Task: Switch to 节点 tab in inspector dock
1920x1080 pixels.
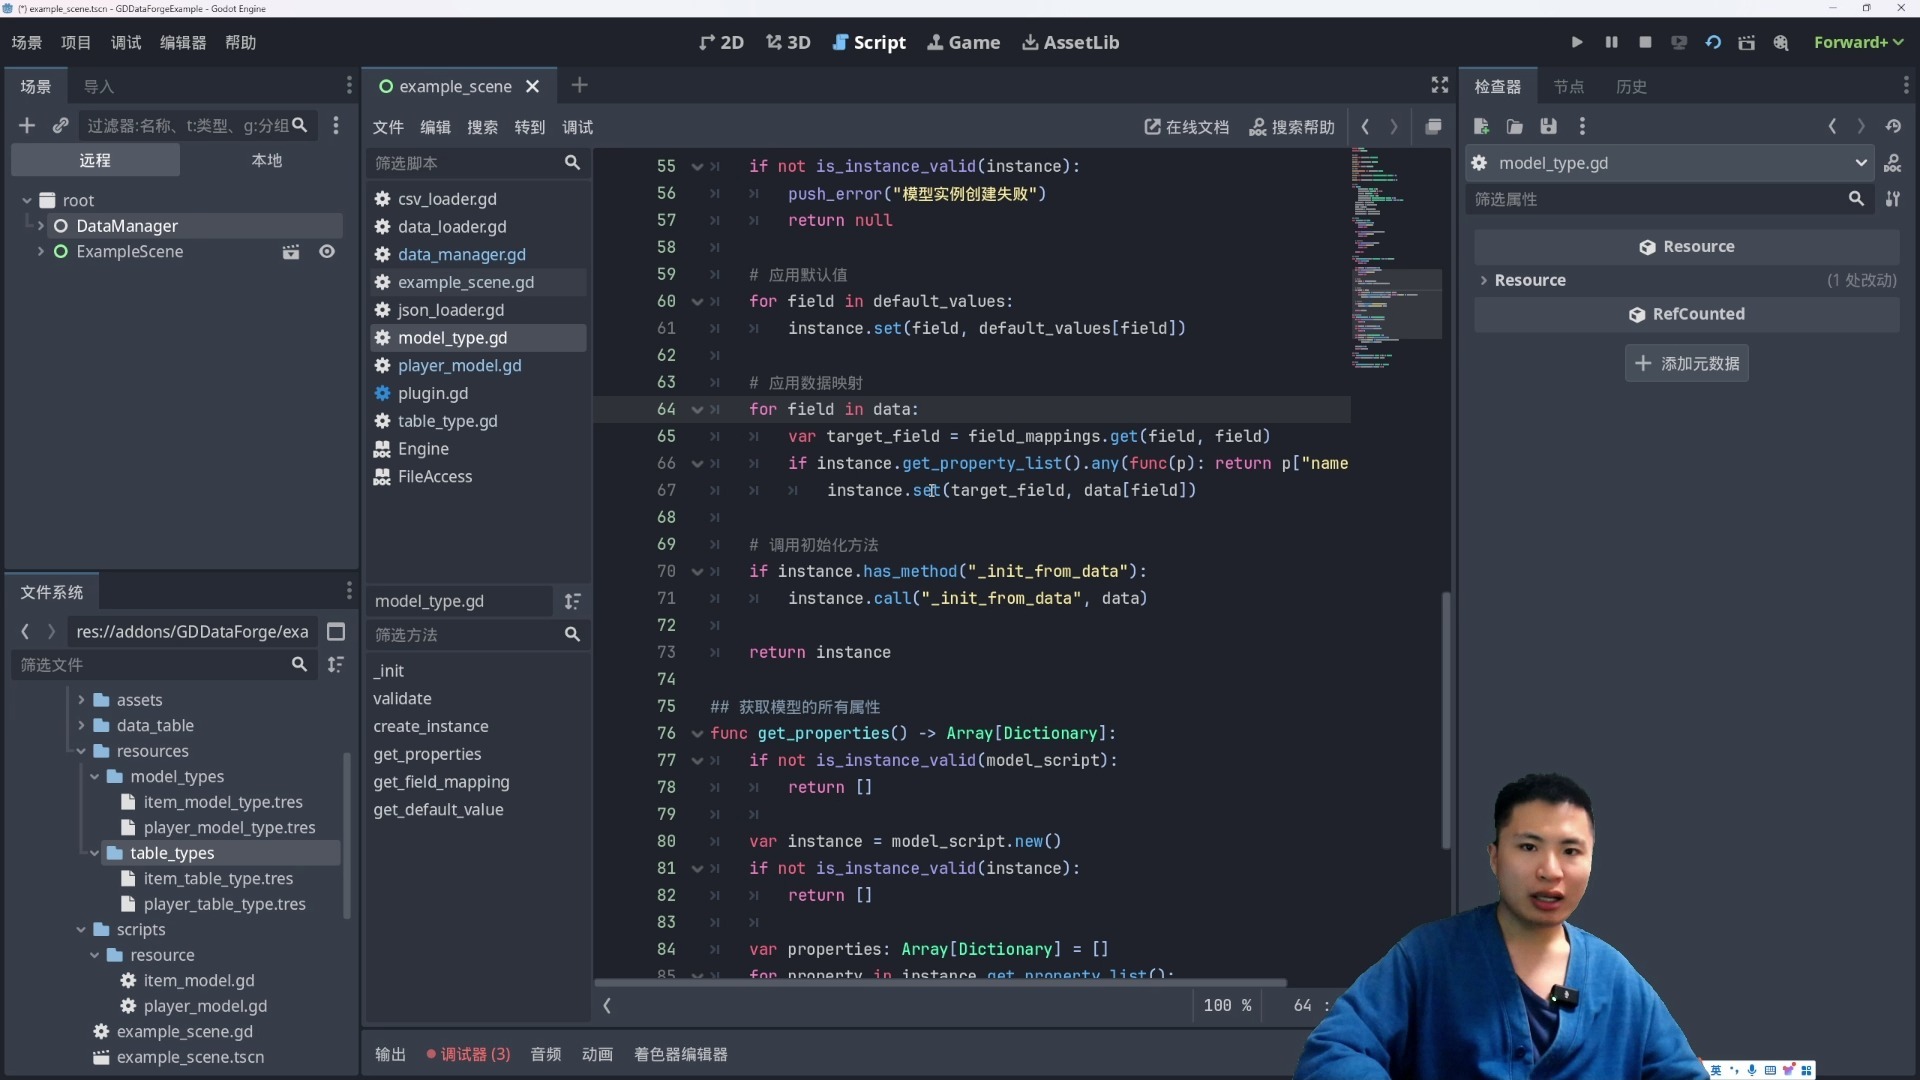Action: [1568, 86]
